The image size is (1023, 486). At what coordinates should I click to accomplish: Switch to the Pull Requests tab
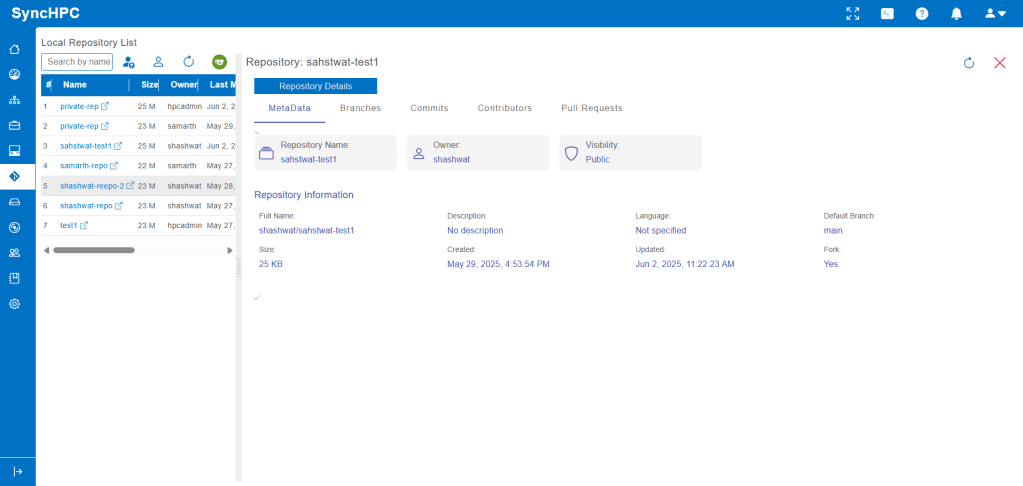[592, 108]
